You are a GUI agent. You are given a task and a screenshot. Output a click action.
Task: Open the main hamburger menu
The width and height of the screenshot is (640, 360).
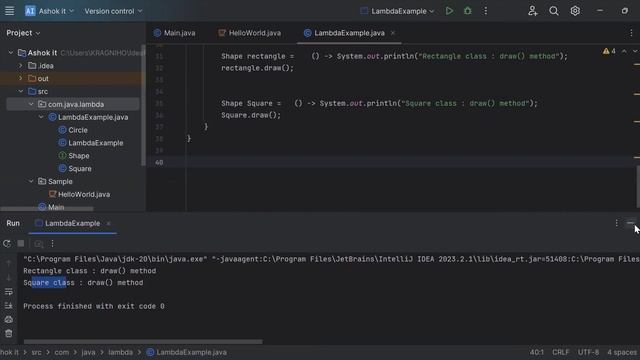(9, 11)
